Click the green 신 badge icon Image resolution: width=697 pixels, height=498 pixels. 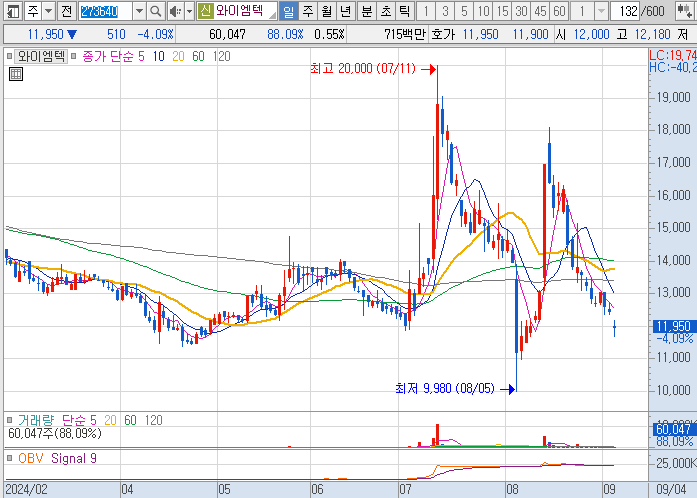coord(205,11)
